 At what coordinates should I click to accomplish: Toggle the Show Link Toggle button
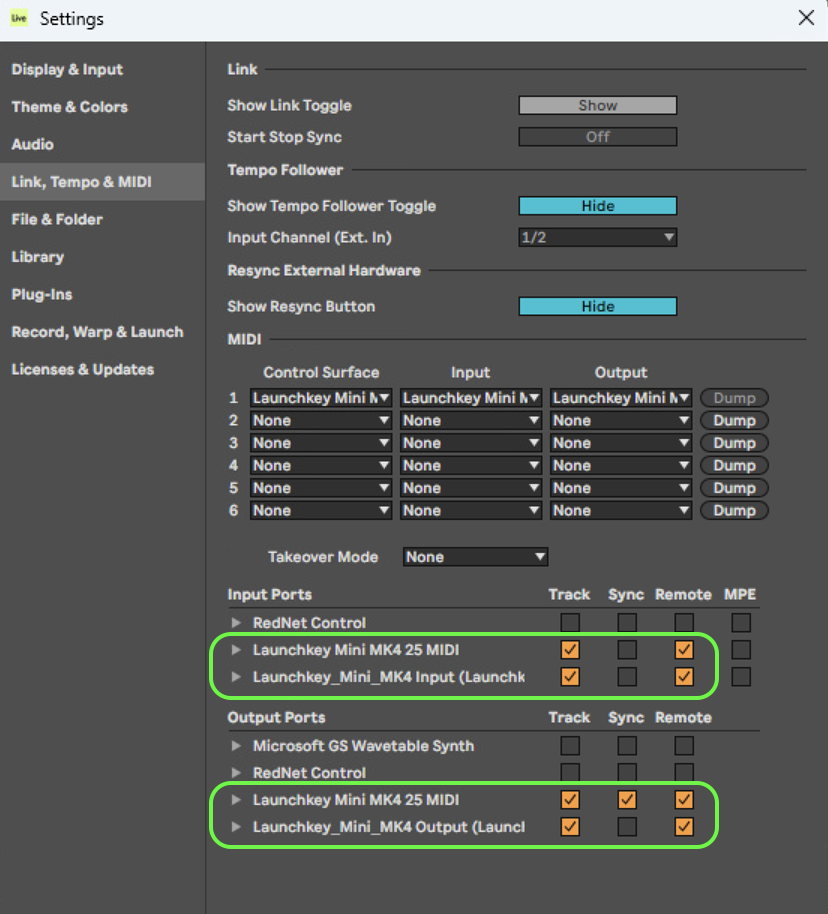(x=598, y=106)
